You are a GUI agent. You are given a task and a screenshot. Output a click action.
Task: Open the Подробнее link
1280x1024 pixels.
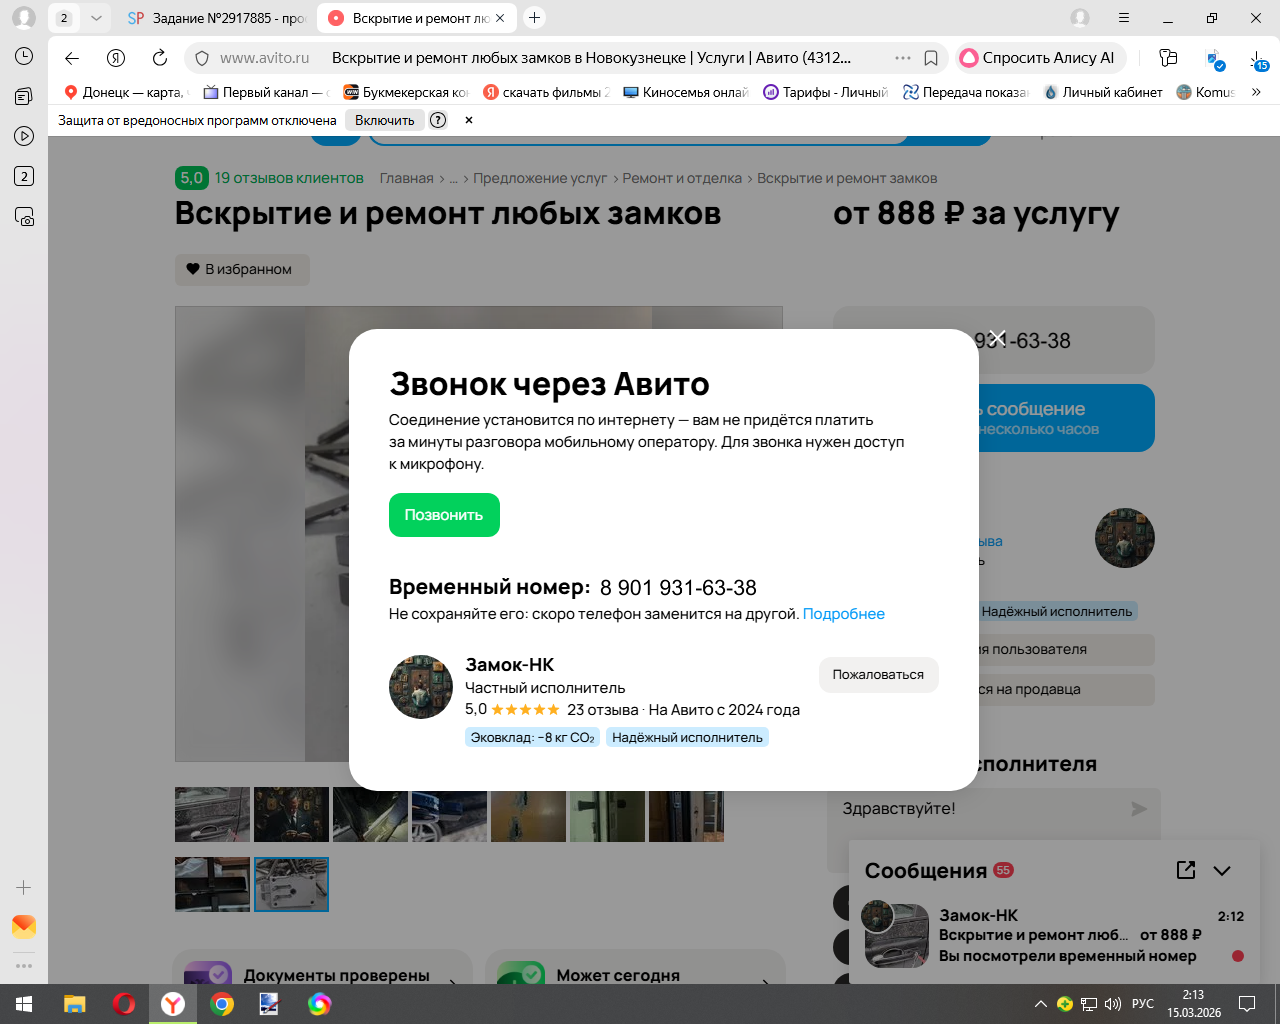click(843, 614)
